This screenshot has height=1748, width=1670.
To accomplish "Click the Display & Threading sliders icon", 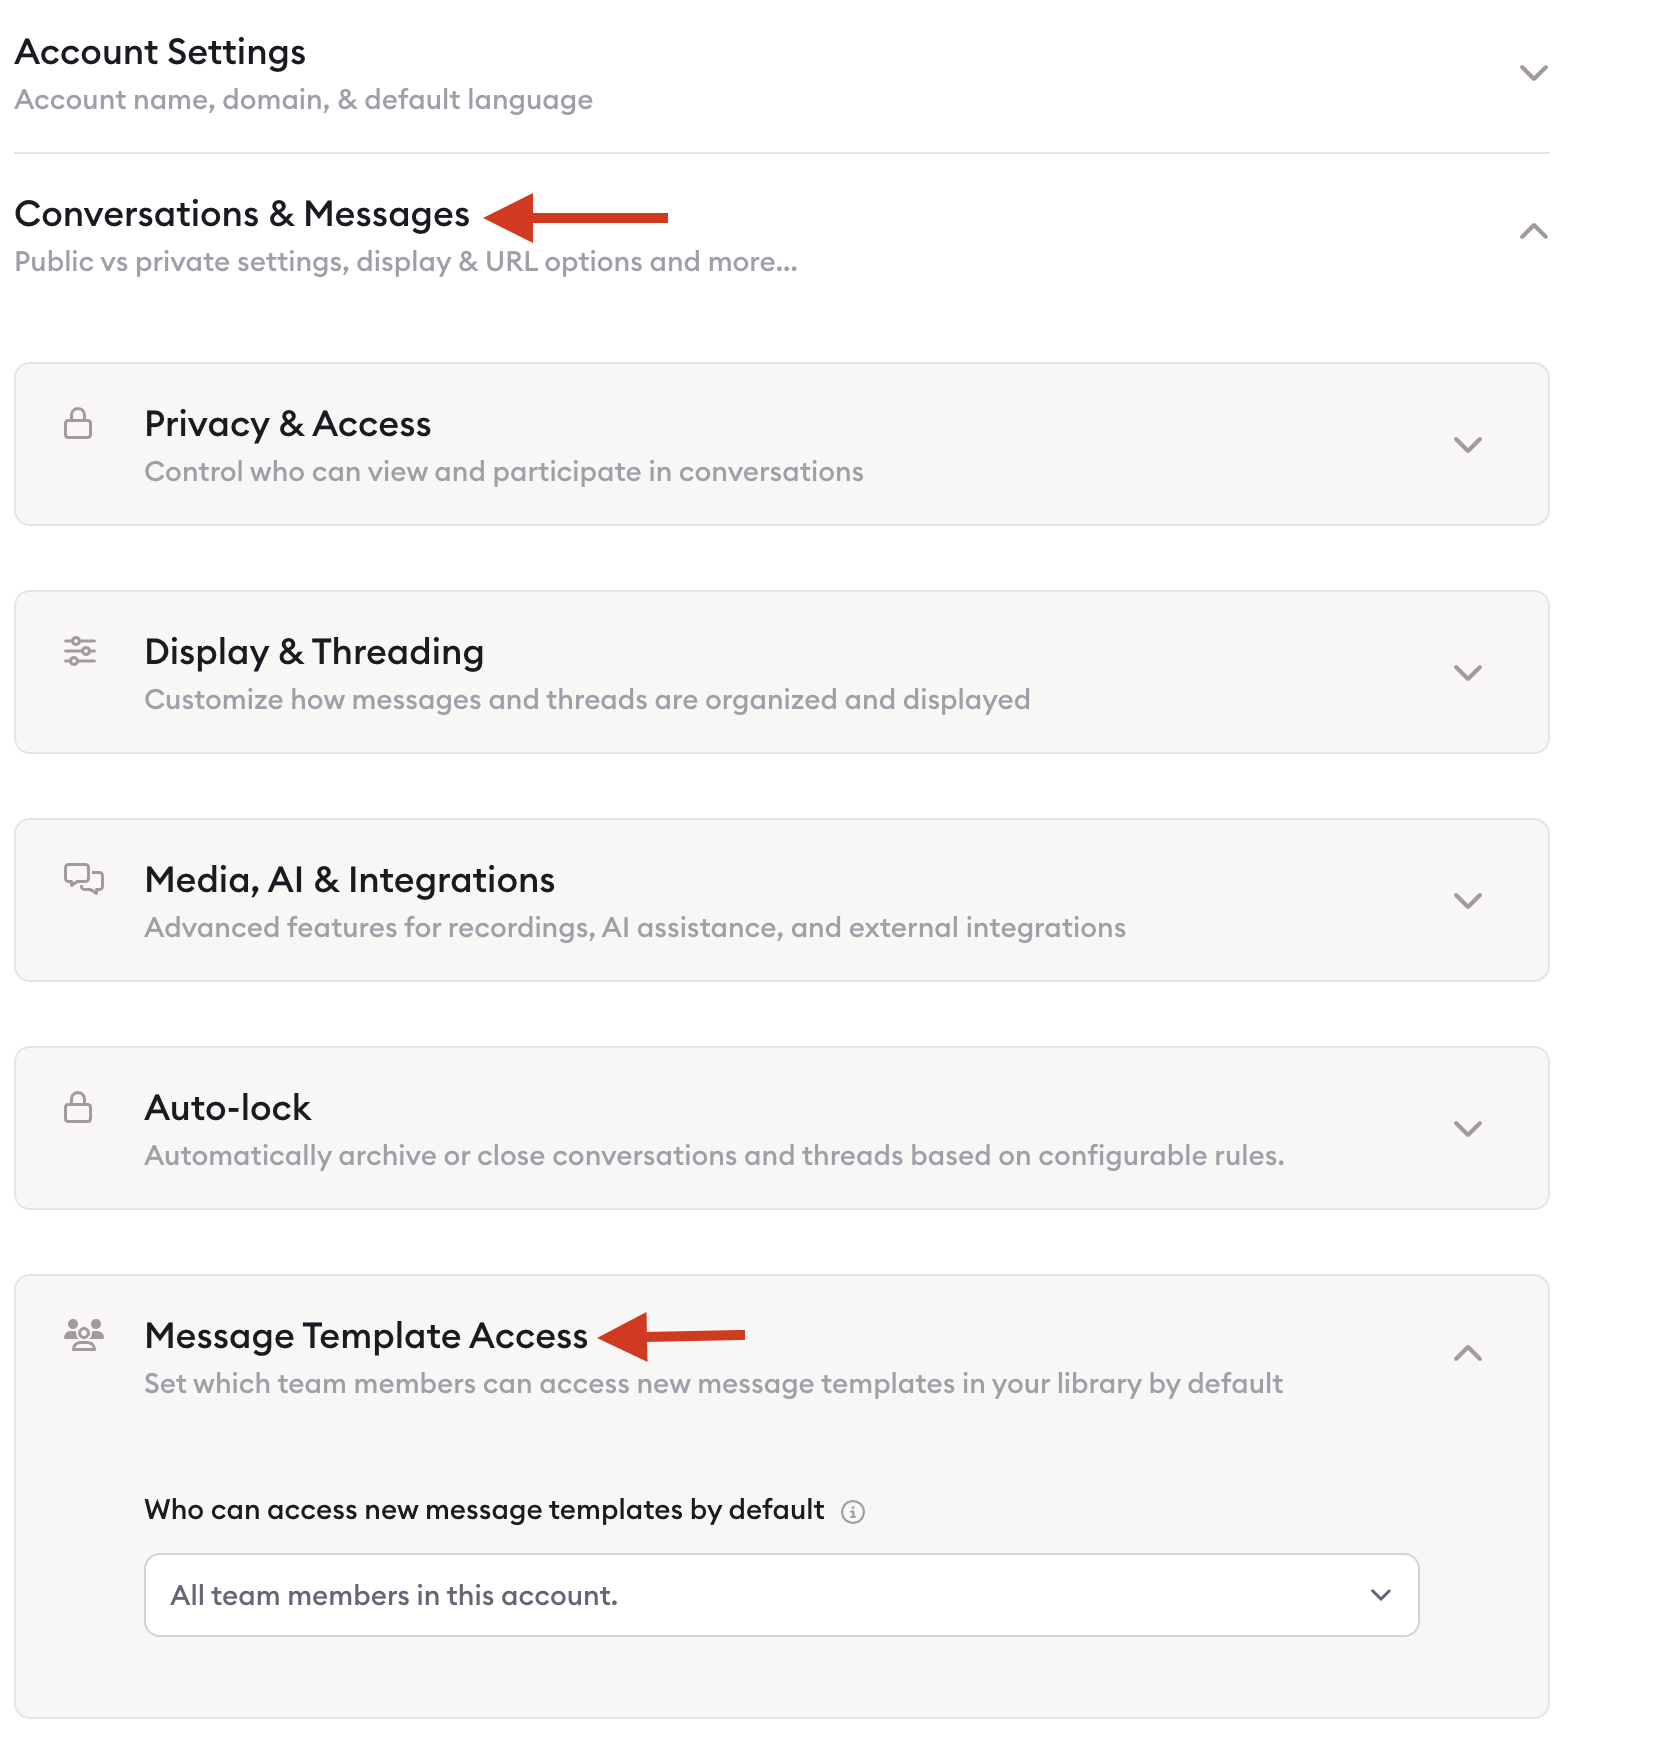I will pos(80,651).
